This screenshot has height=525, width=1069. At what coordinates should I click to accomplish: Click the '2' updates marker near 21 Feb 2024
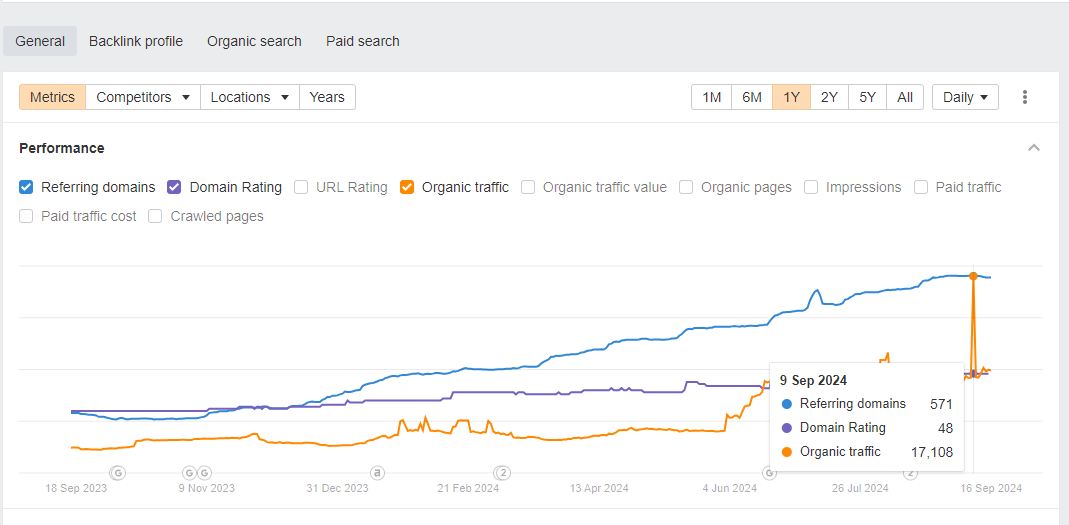tap(503, 472)
